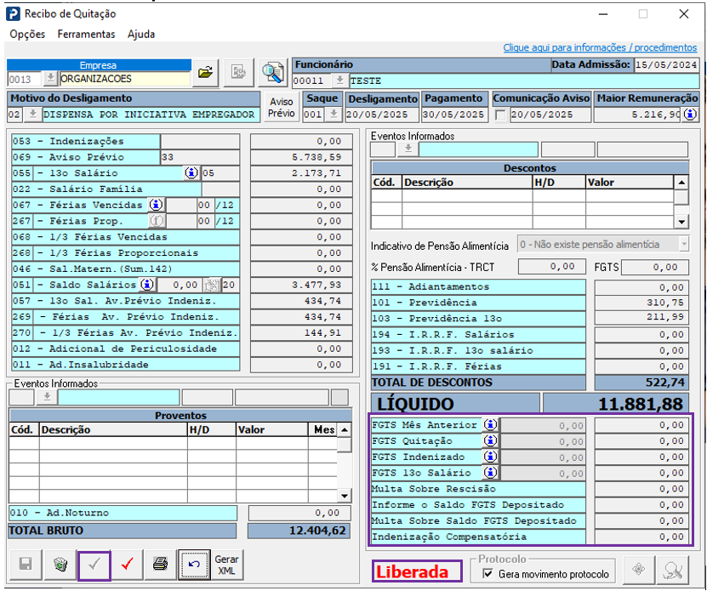Viewport: 708px width, 592px height.
Task: Open the Ajuda menu
Action: pyautogui.click(x=141, y=34)
